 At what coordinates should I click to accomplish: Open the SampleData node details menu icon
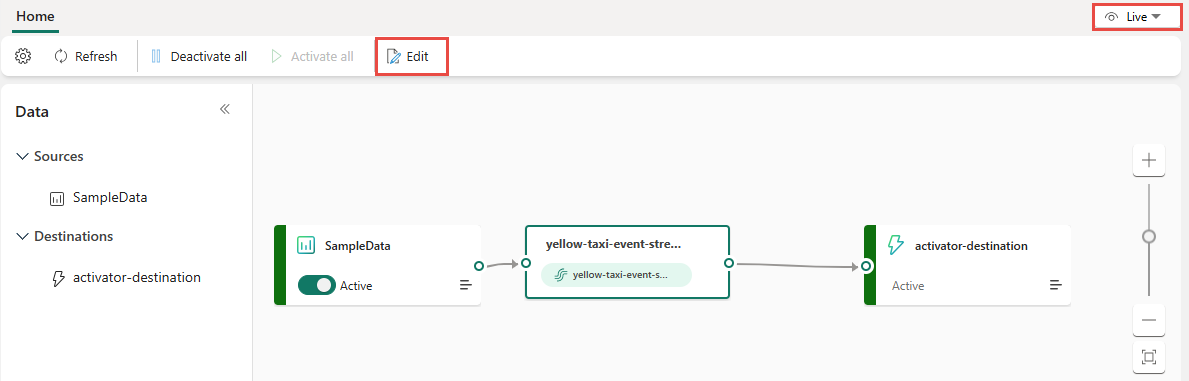[465, 285]
